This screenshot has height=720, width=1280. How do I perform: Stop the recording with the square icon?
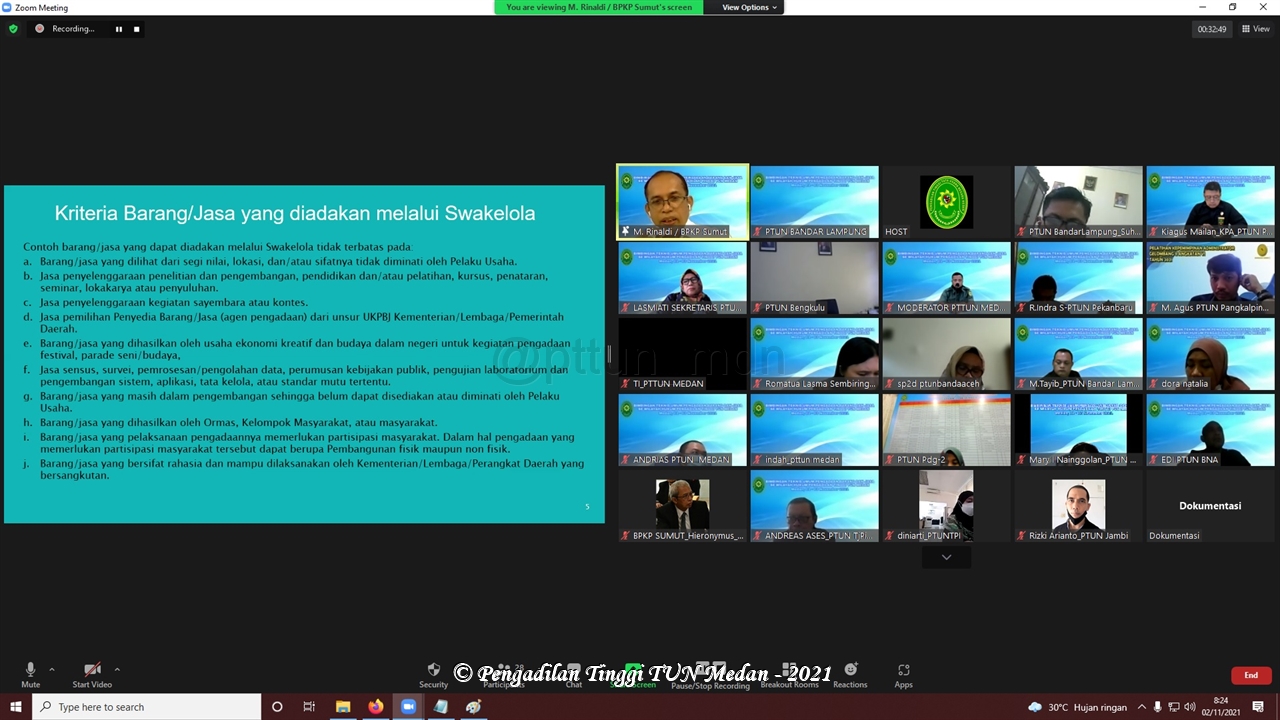[137, 29]
